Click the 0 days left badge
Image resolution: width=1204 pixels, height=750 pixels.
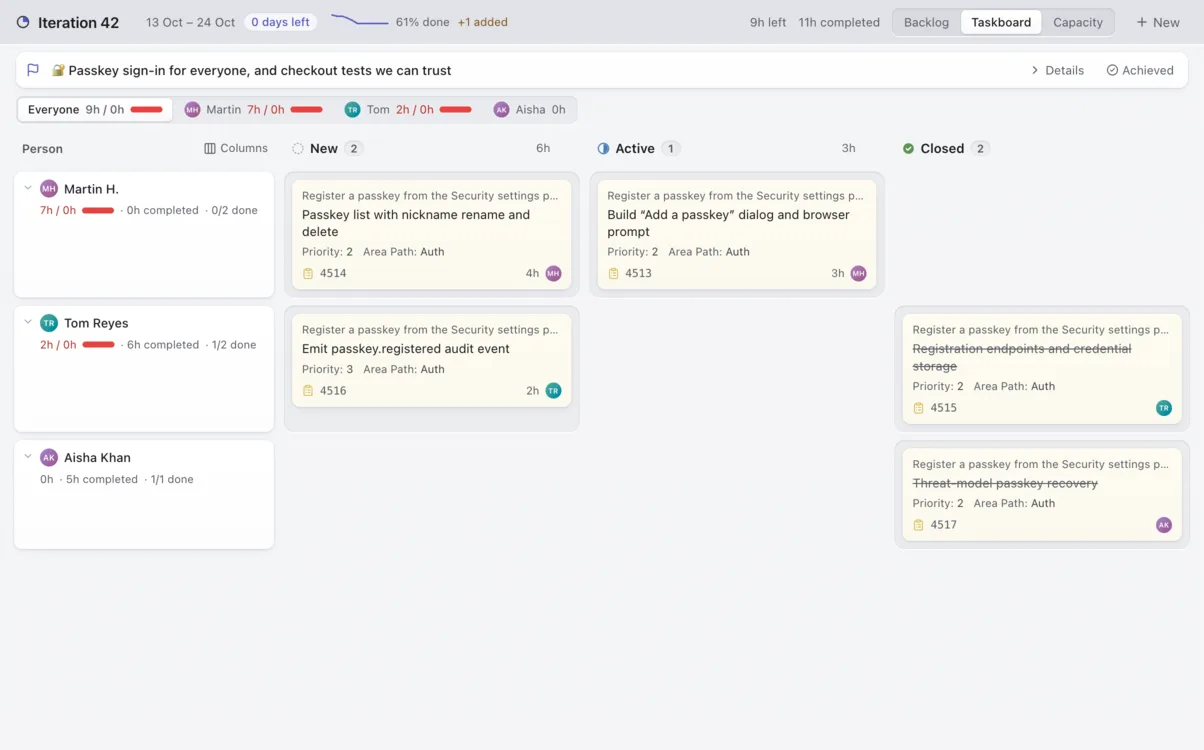coord(281,22)
